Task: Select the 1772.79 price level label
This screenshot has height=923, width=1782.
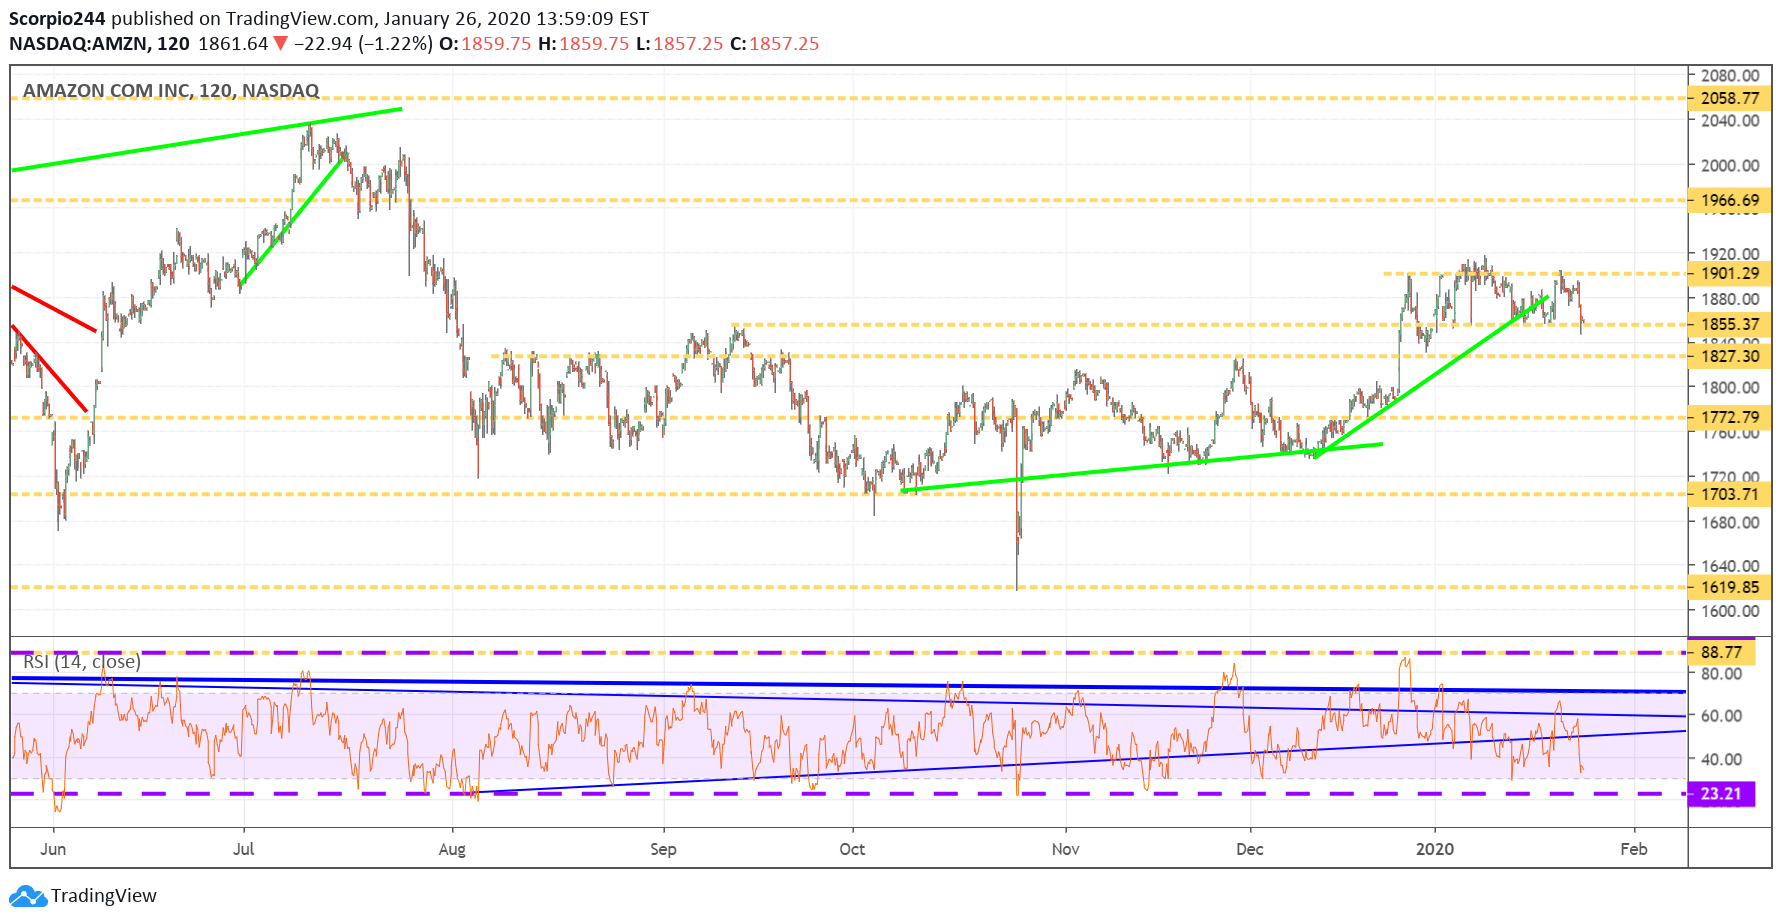Action: pos(1730,417)
